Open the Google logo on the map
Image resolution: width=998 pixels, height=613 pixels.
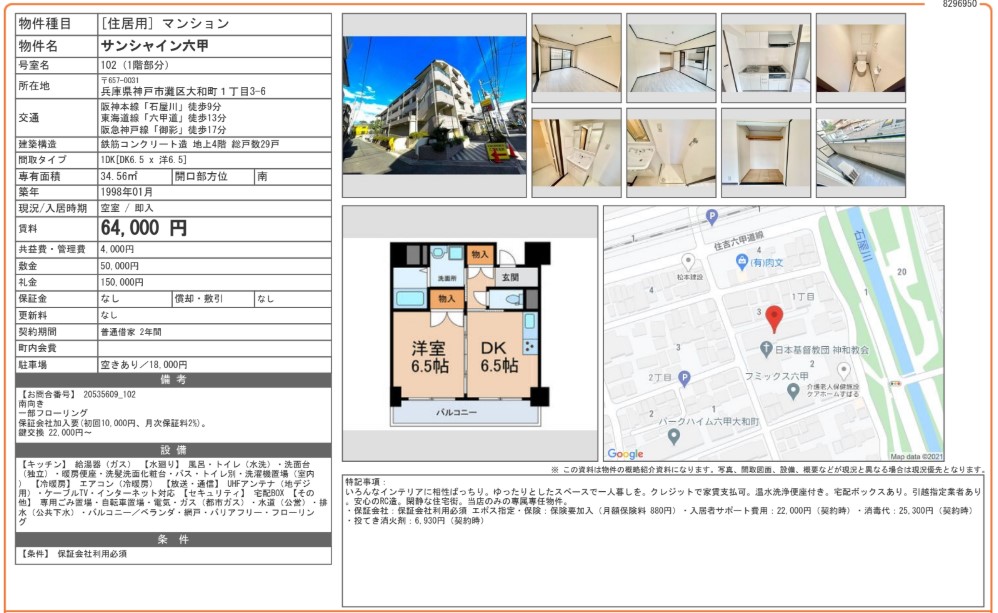tap(625, 453)
